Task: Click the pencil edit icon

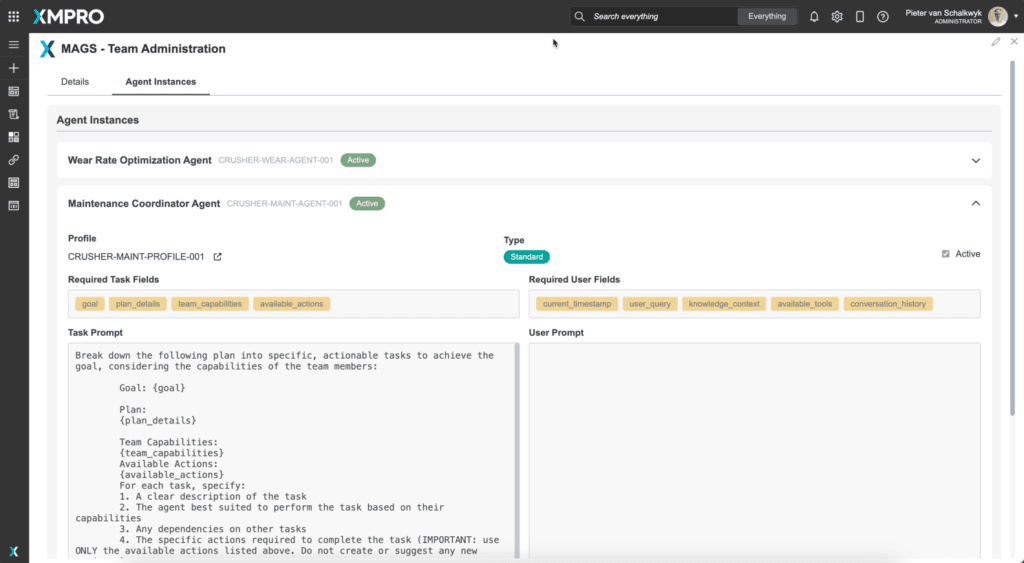Action: 996,42
